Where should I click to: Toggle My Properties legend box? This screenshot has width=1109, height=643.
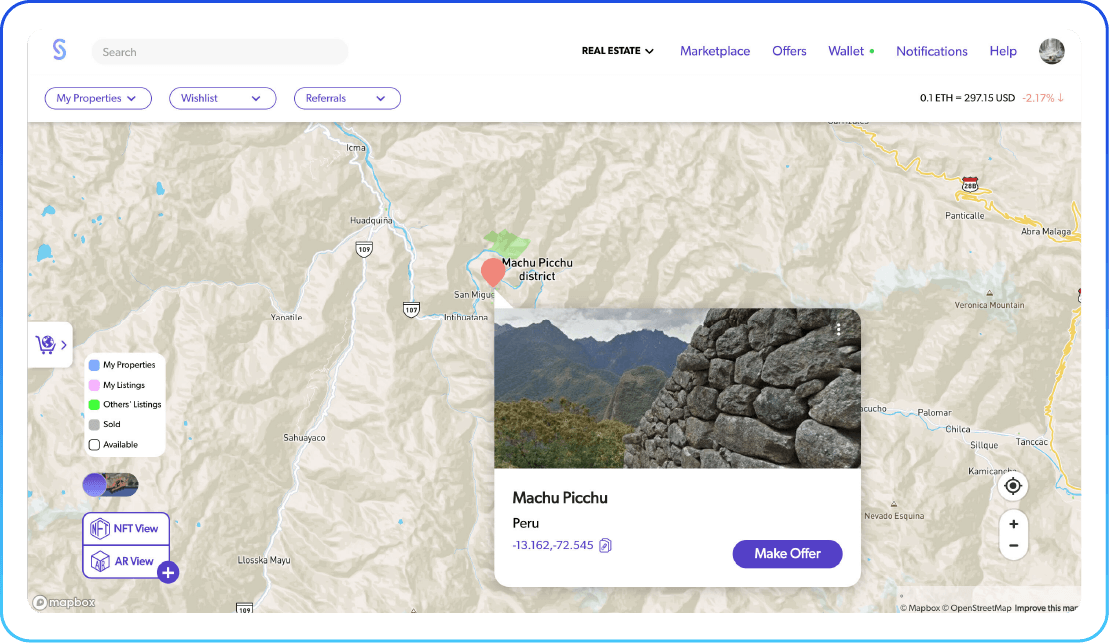click(x=94, y=365)
